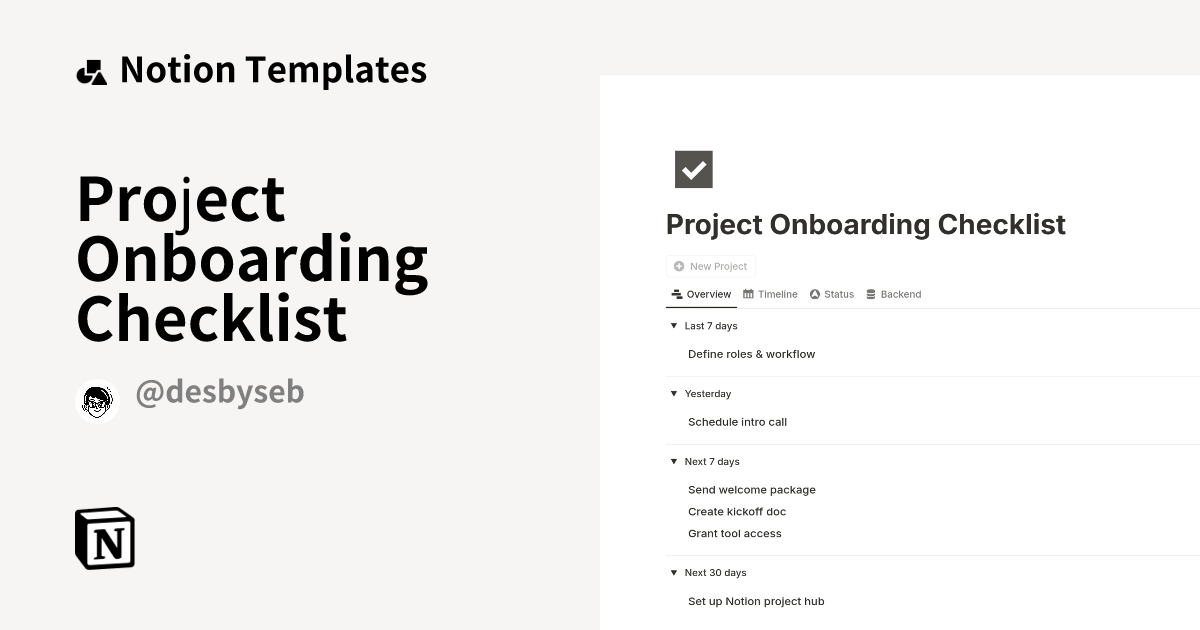1200x630 pixels.
Task: Click the desbyseb avatar thumbnail
Action: pos(97,401)
